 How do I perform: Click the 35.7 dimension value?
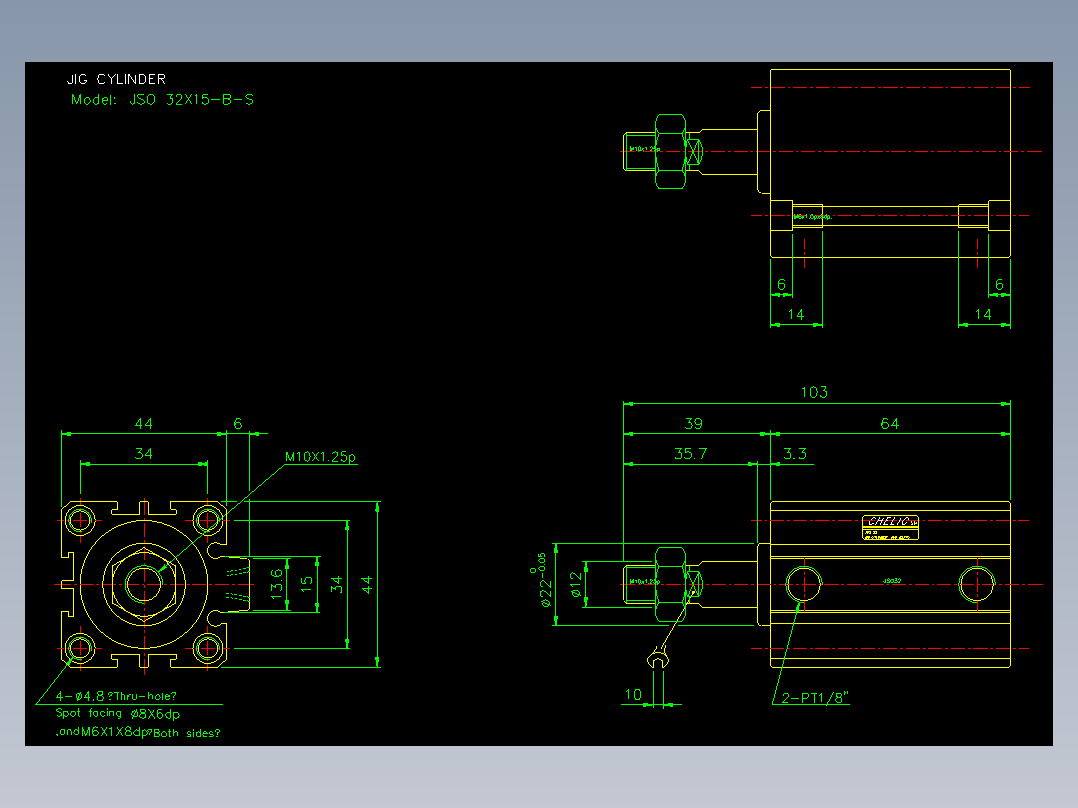coord(690,454)
